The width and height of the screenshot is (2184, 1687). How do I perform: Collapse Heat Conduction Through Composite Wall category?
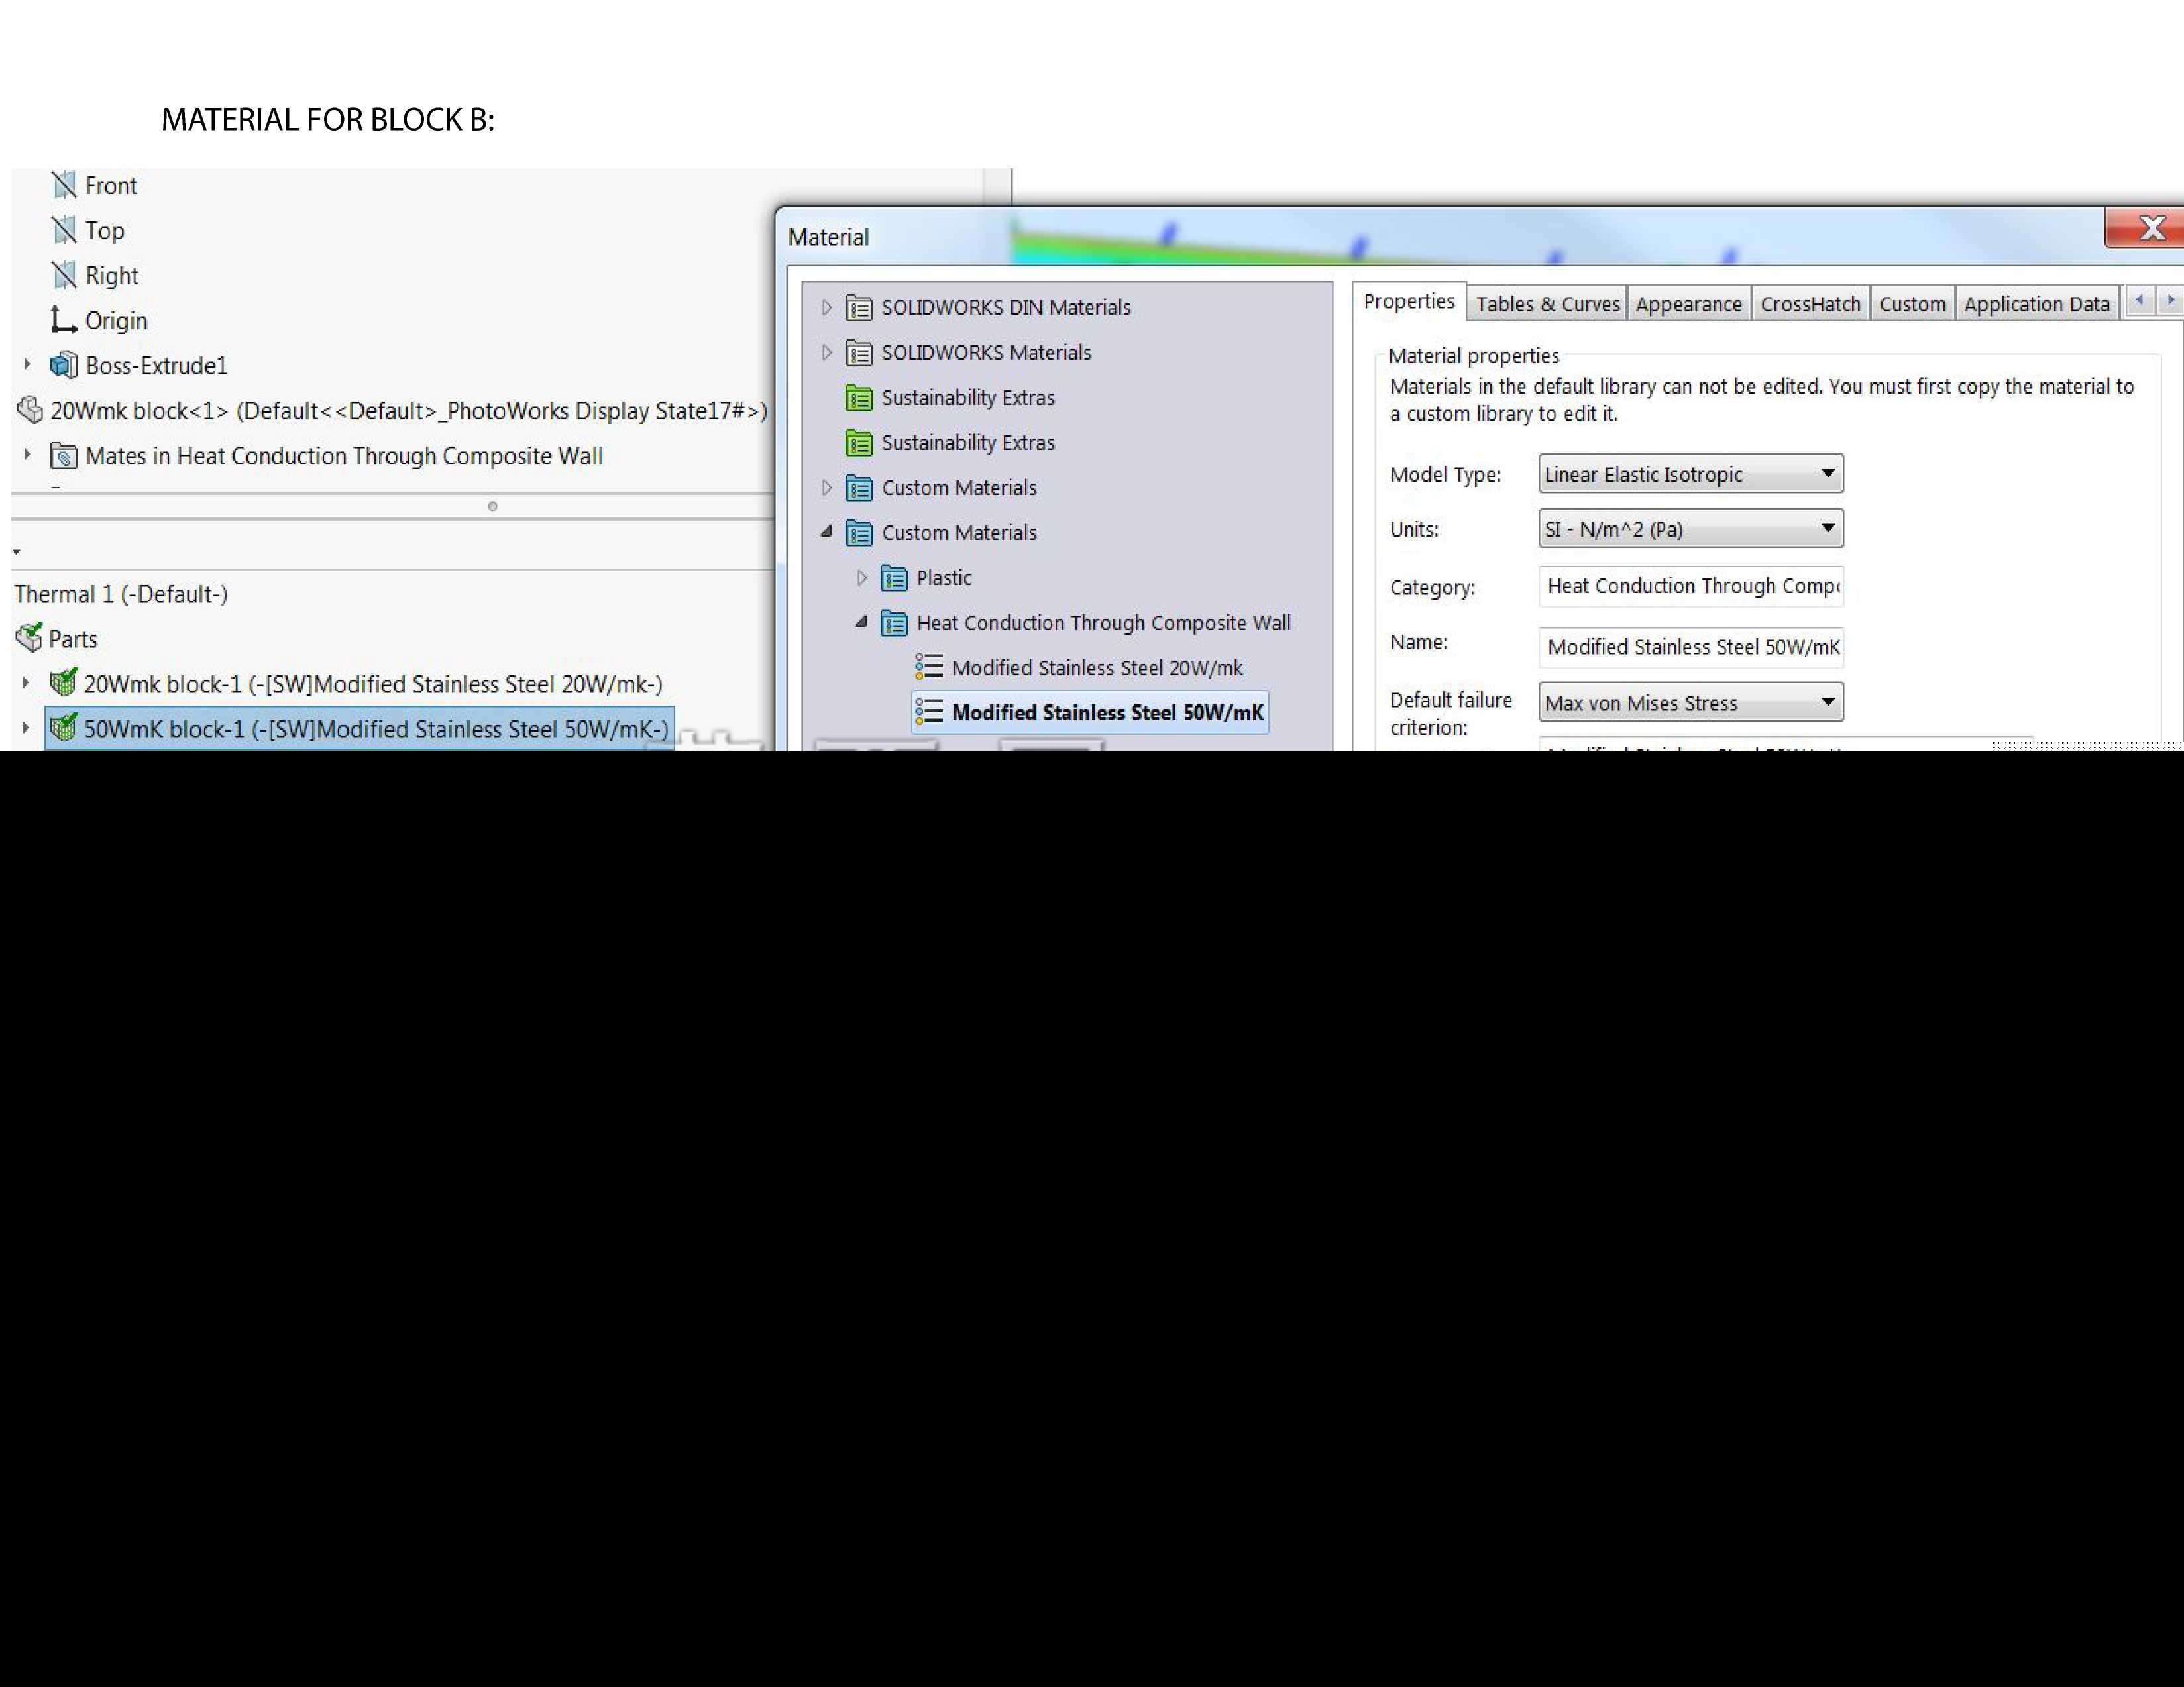point(862,621)
